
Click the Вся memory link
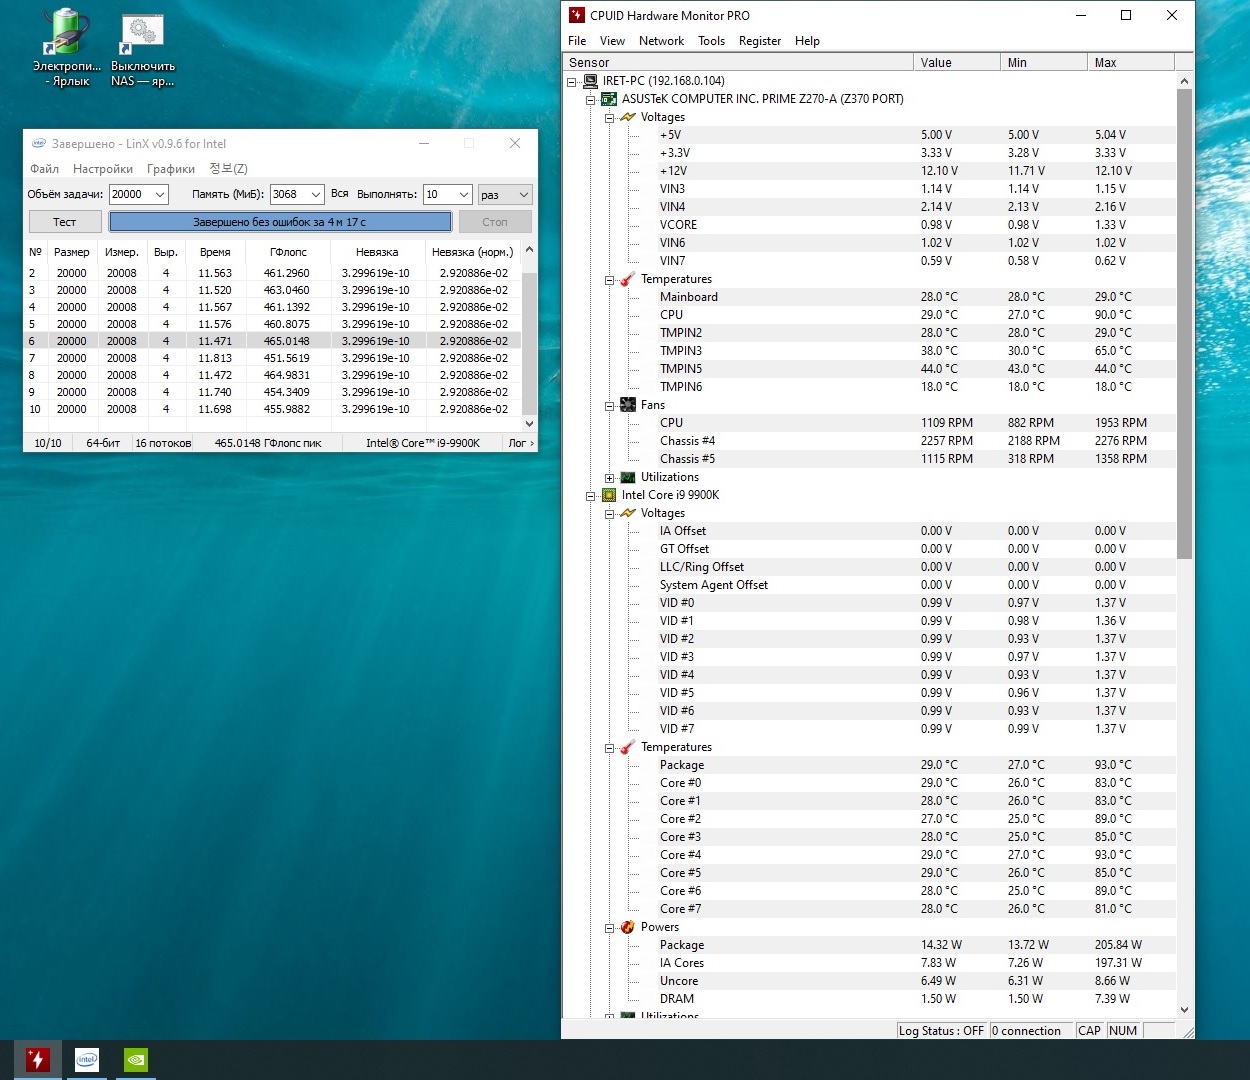(340, 194)
